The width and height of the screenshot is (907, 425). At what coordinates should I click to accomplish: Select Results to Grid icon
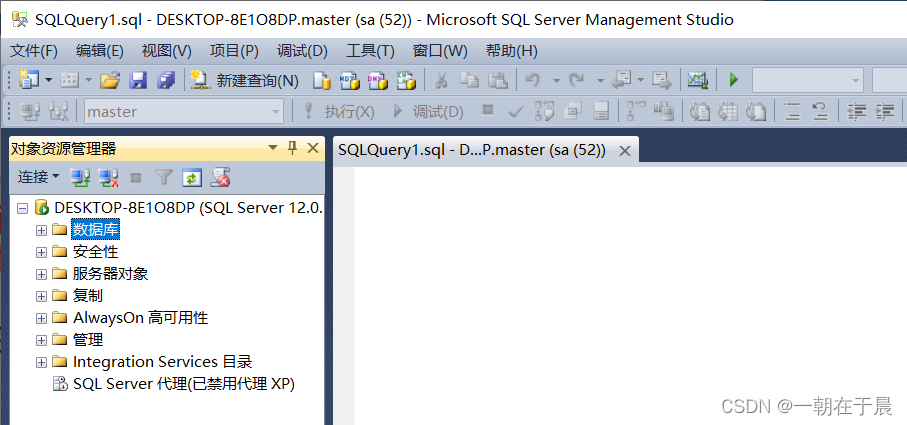(x=728, y=111)
